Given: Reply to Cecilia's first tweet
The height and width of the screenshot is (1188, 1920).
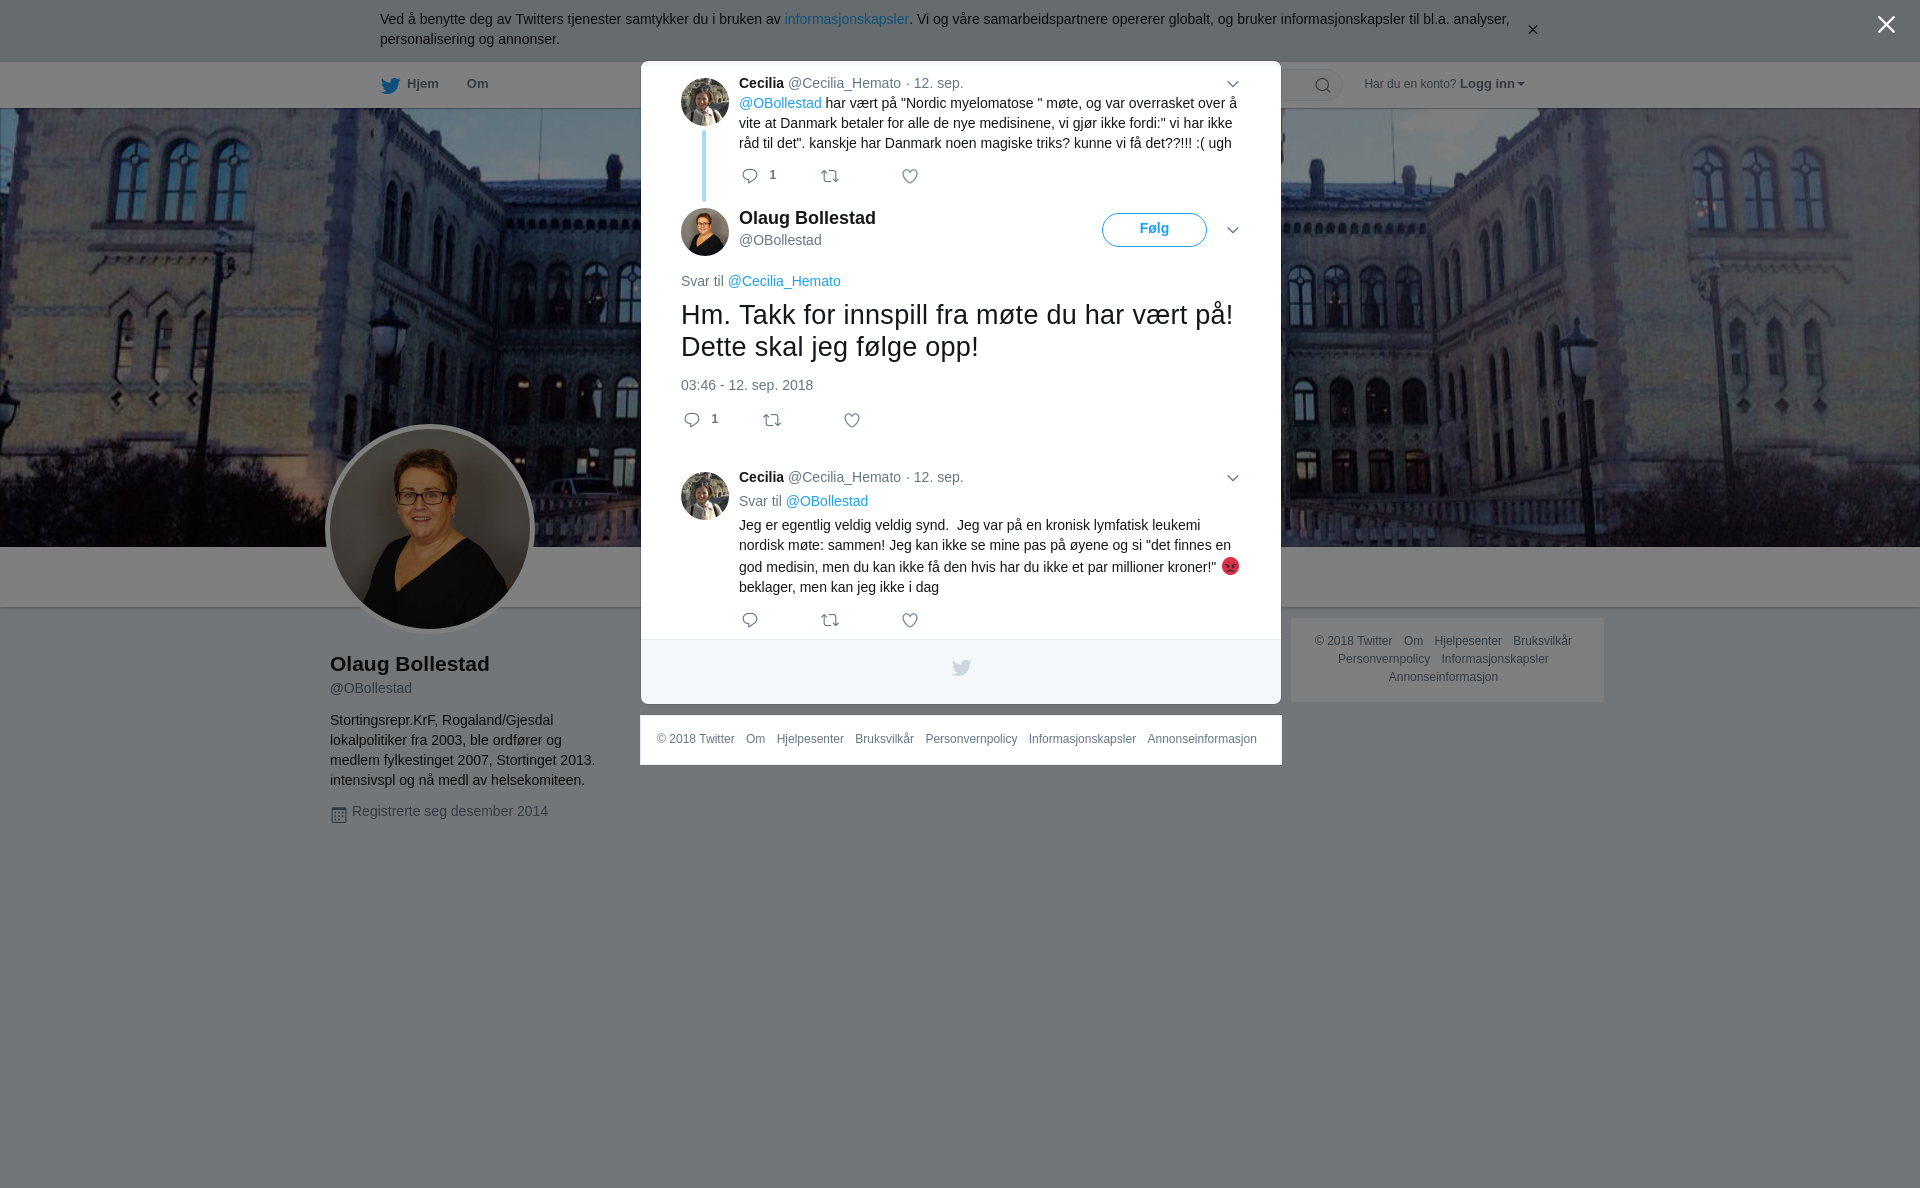Looking at the screenshot, I should pyautogui.click(x=750, y=176).
